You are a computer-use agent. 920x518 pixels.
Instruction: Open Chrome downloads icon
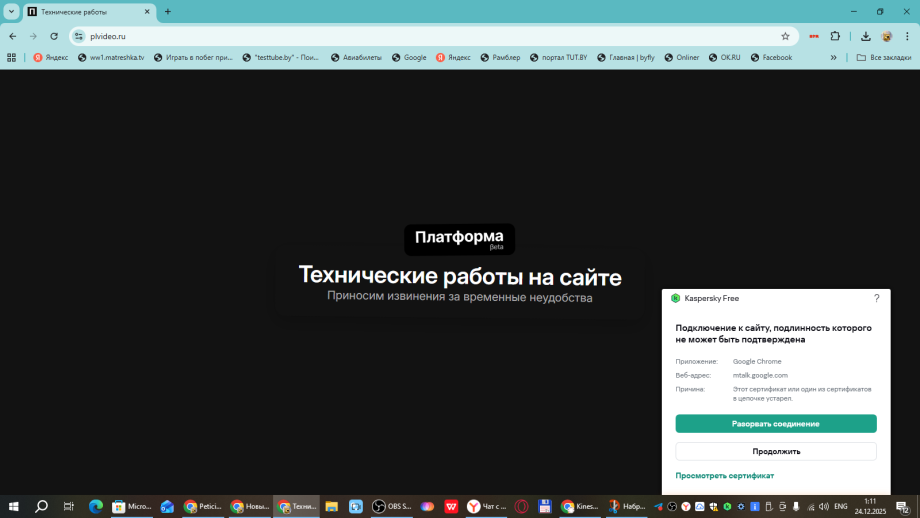(x=865, y=36)
